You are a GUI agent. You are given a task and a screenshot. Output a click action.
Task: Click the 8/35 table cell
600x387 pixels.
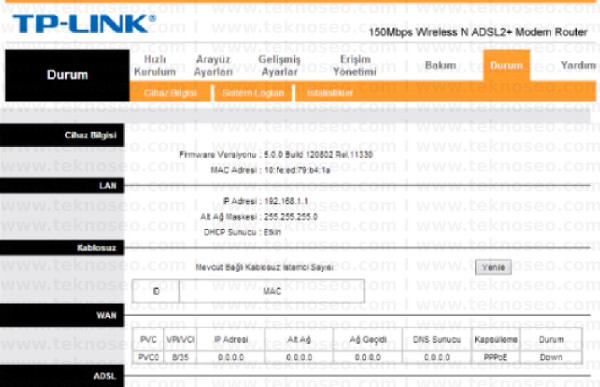click(x=180, y=357)
